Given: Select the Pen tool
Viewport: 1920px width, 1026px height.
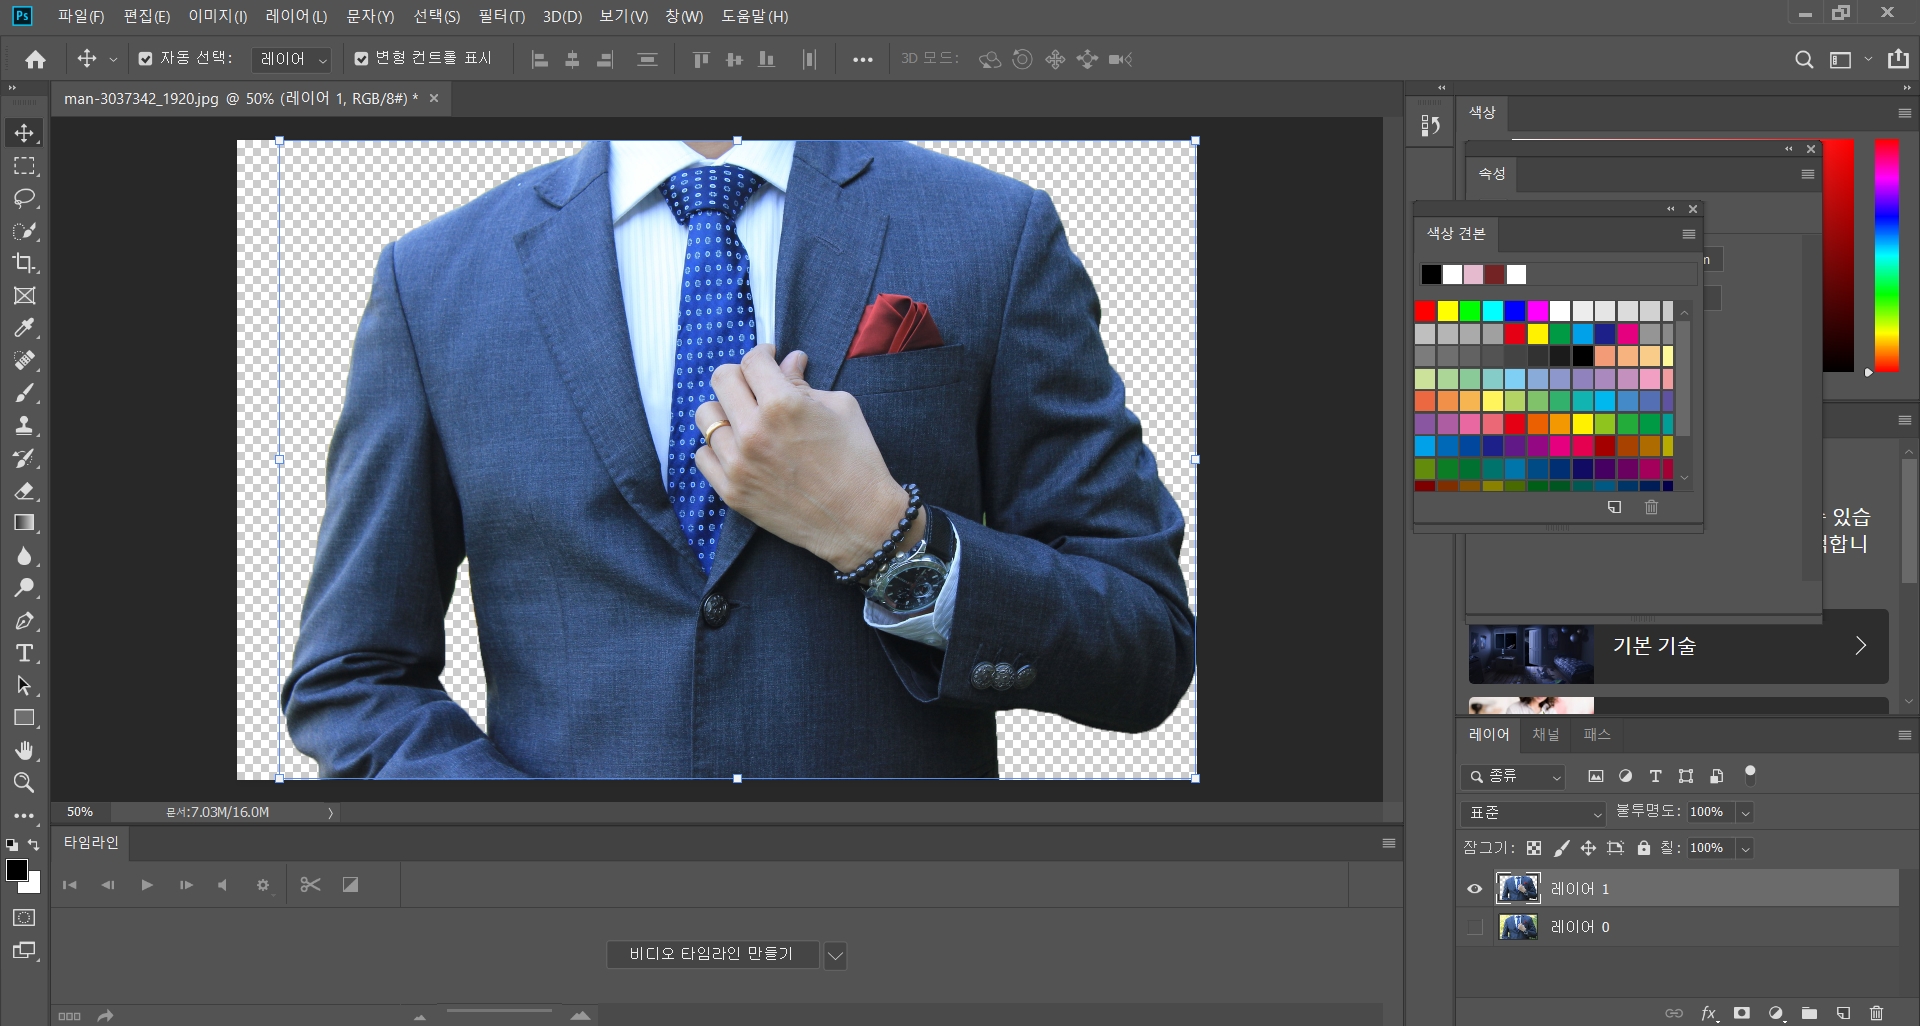Looking at the screenshot, I should pyautogui.click(x=24, y=621).
